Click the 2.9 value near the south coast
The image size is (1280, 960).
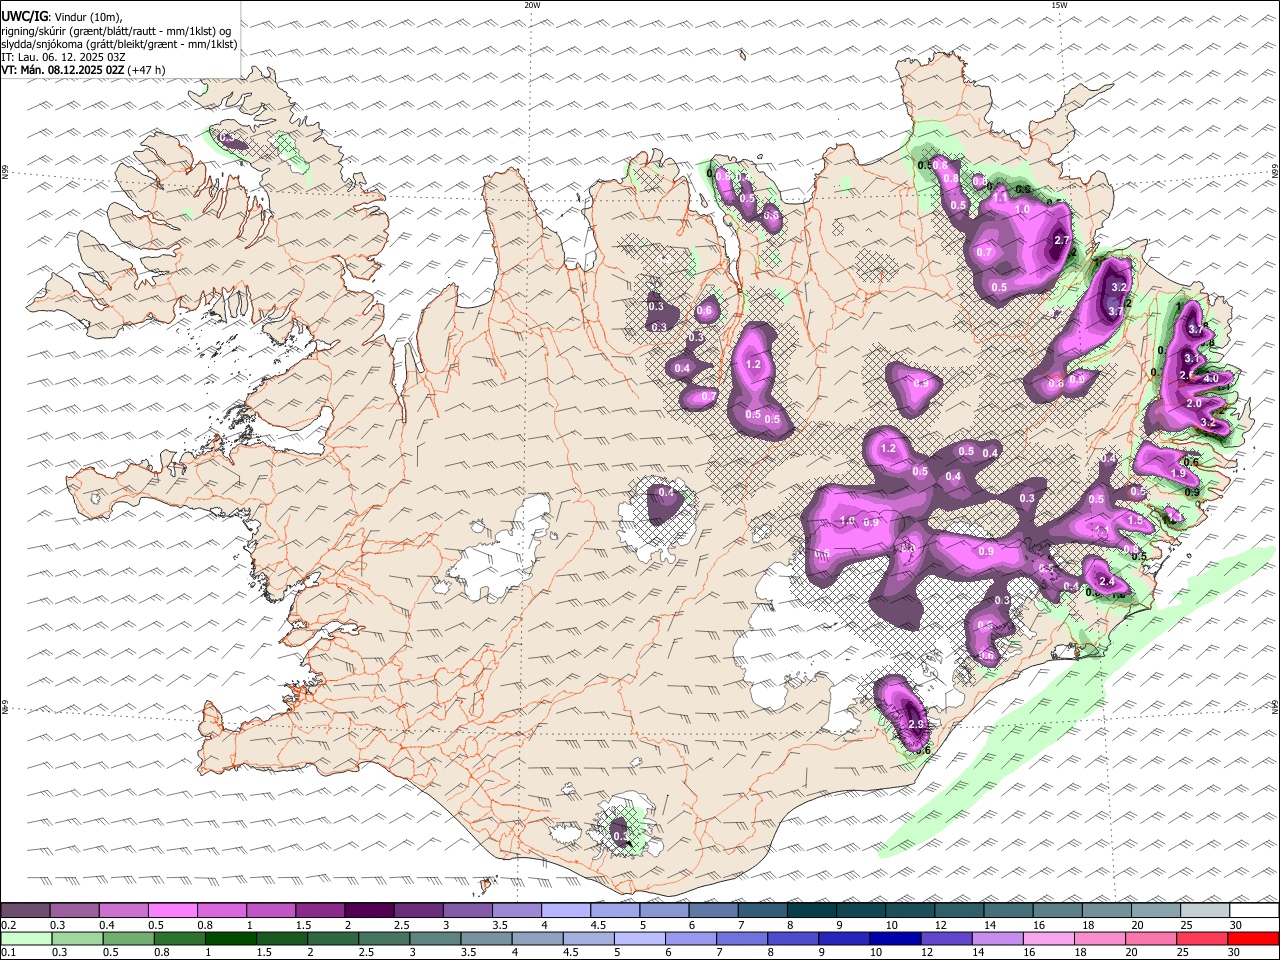[915, 724]
